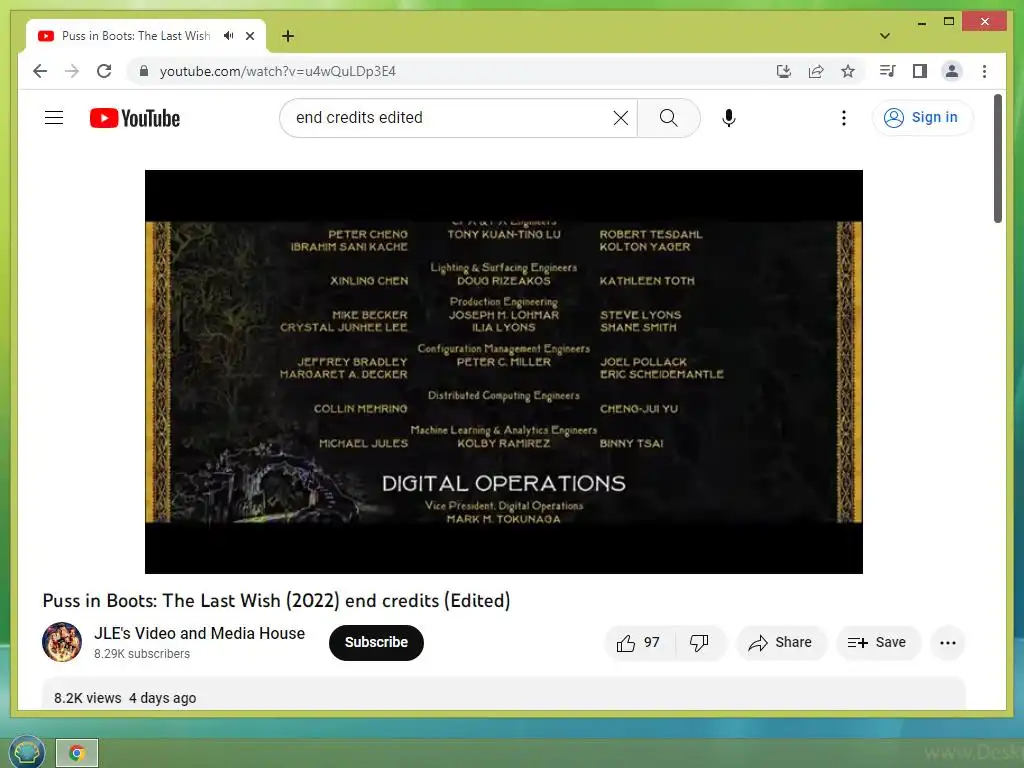Click the browser forward arrow
The width and height of the screenshot is (1024, 768).
pos(72,71)
